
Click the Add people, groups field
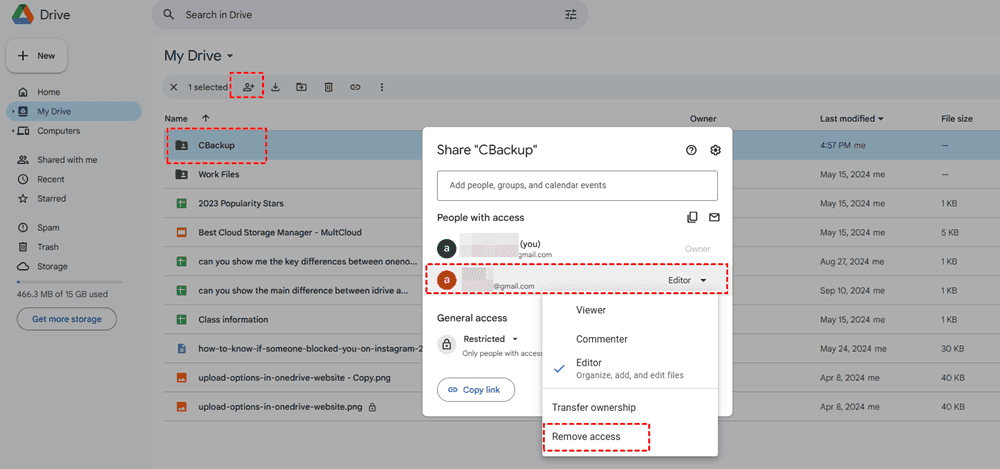pos(577,186)
